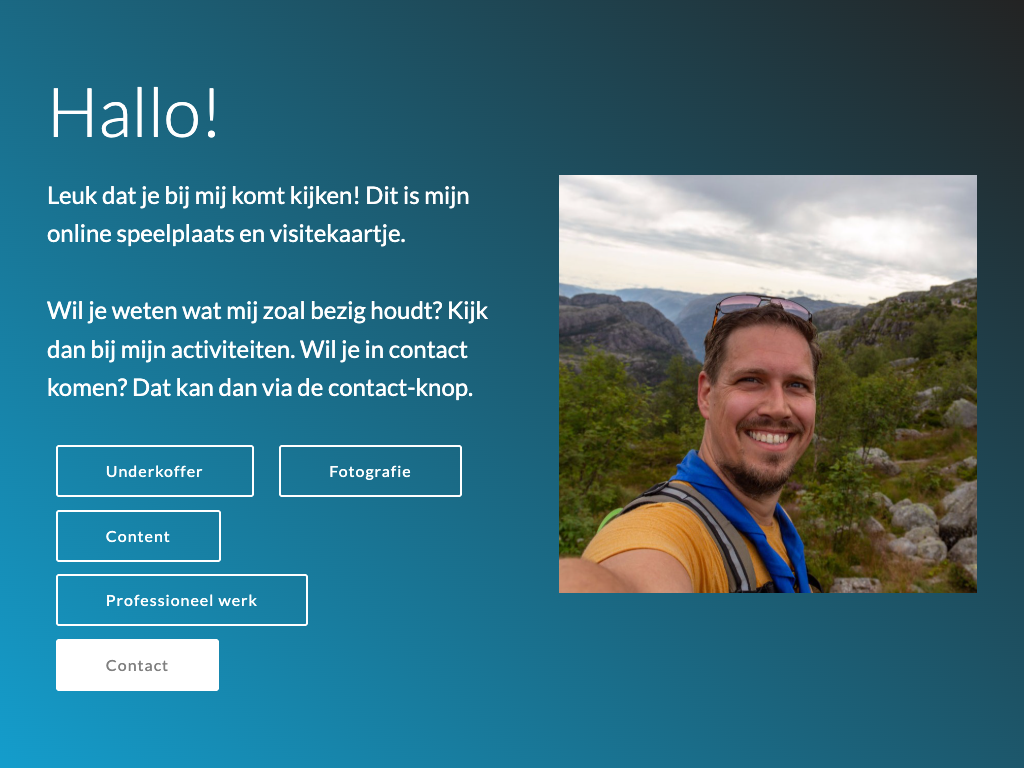The image size is (1024, 768).
Task: Click the 'Leuk dat je bij mij' sentence
Action: [203, 196]
